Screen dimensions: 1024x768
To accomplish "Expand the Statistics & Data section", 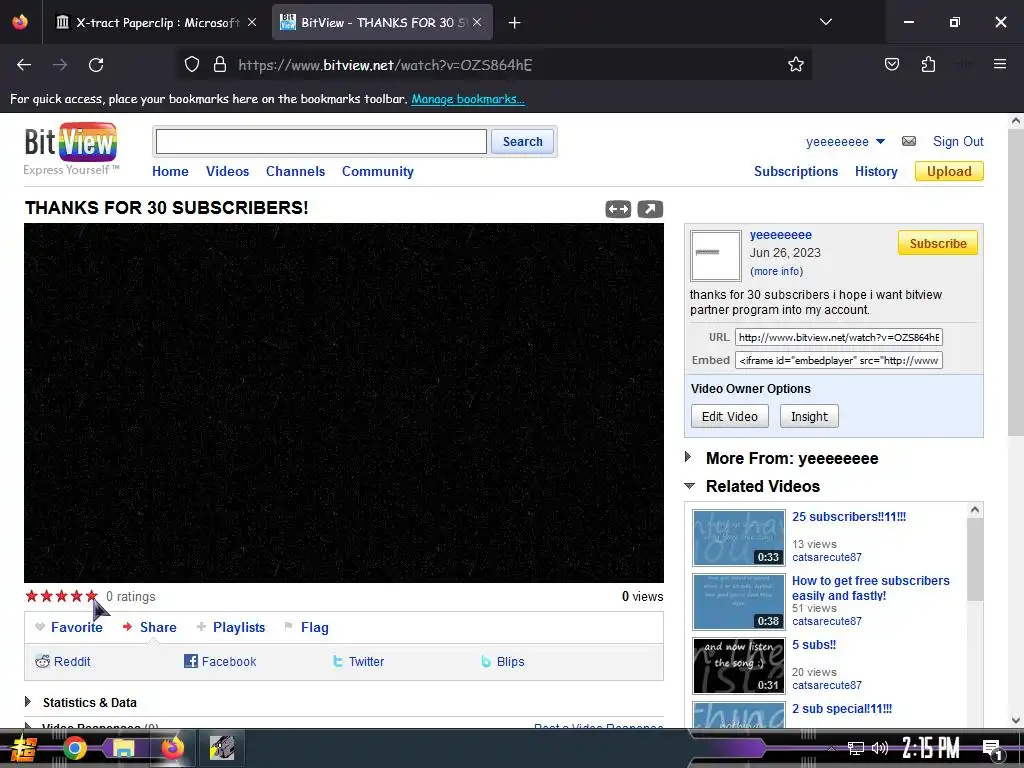I will click(27, 702).
